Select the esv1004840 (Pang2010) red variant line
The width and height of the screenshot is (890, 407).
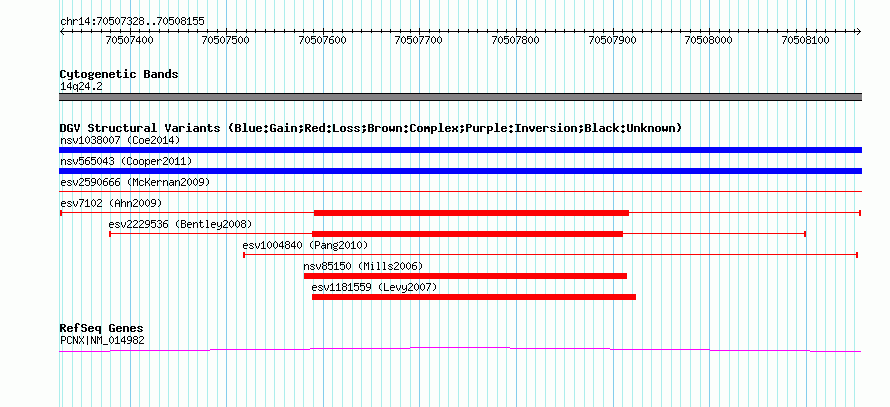point(550,255)
